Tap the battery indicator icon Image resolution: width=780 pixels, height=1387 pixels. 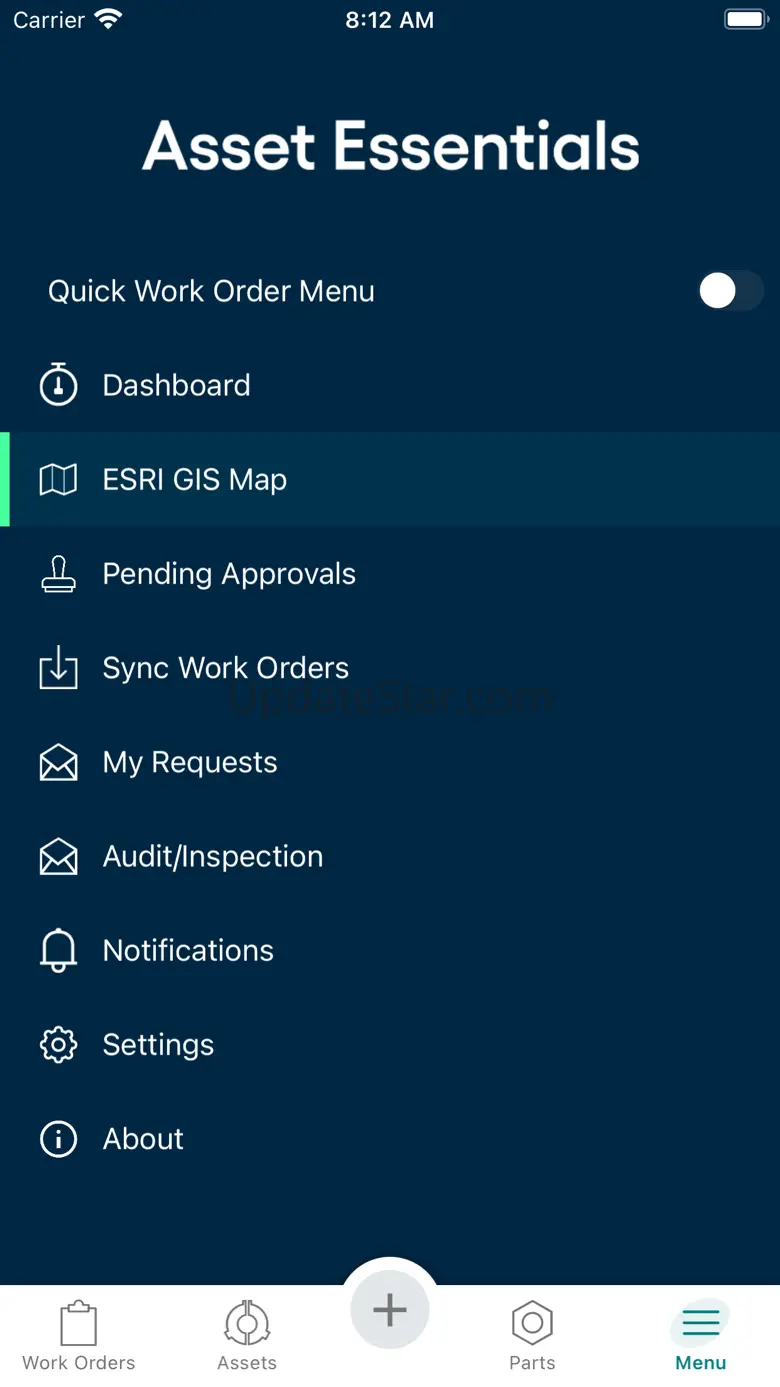click(x=745, y=19)
